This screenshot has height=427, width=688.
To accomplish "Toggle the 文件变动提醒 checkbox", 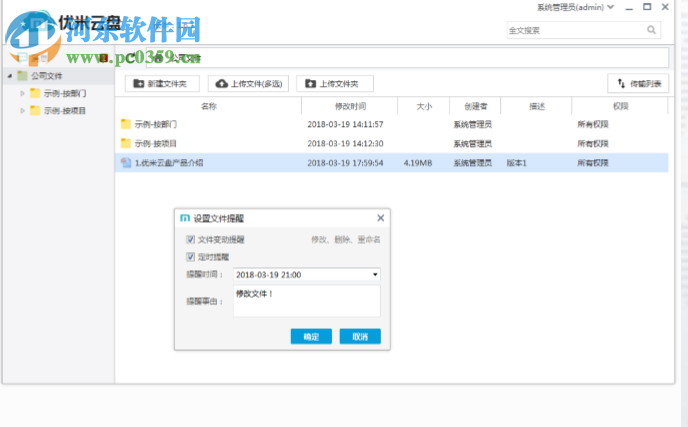I will point(190,239).
